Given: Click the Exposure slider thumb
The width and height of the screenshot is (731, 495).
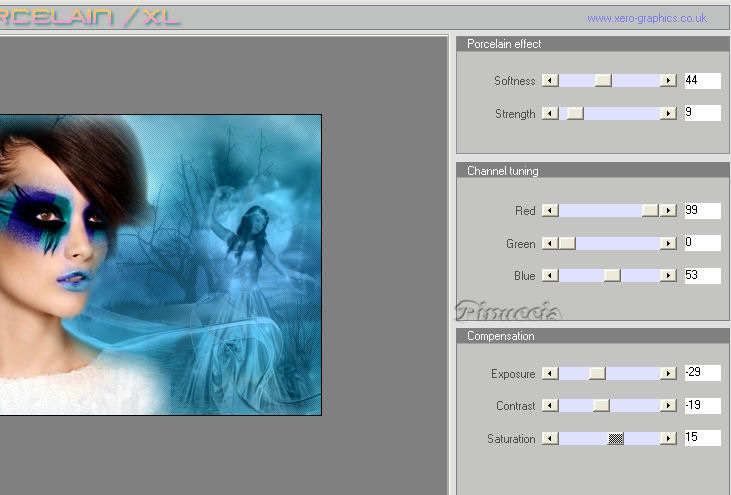Looking at the screenshot, I should (x=597, y=373).
